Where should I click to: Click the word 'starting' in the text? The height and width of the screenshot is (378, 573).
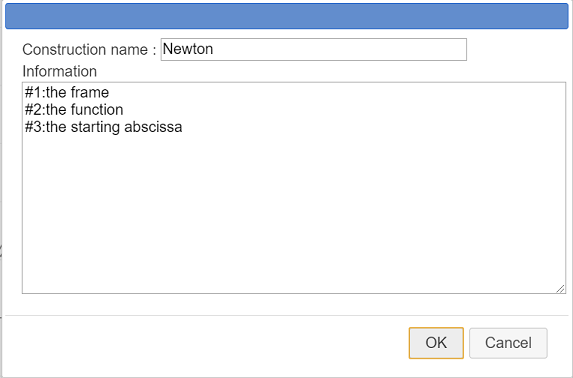tap(95, 127)
